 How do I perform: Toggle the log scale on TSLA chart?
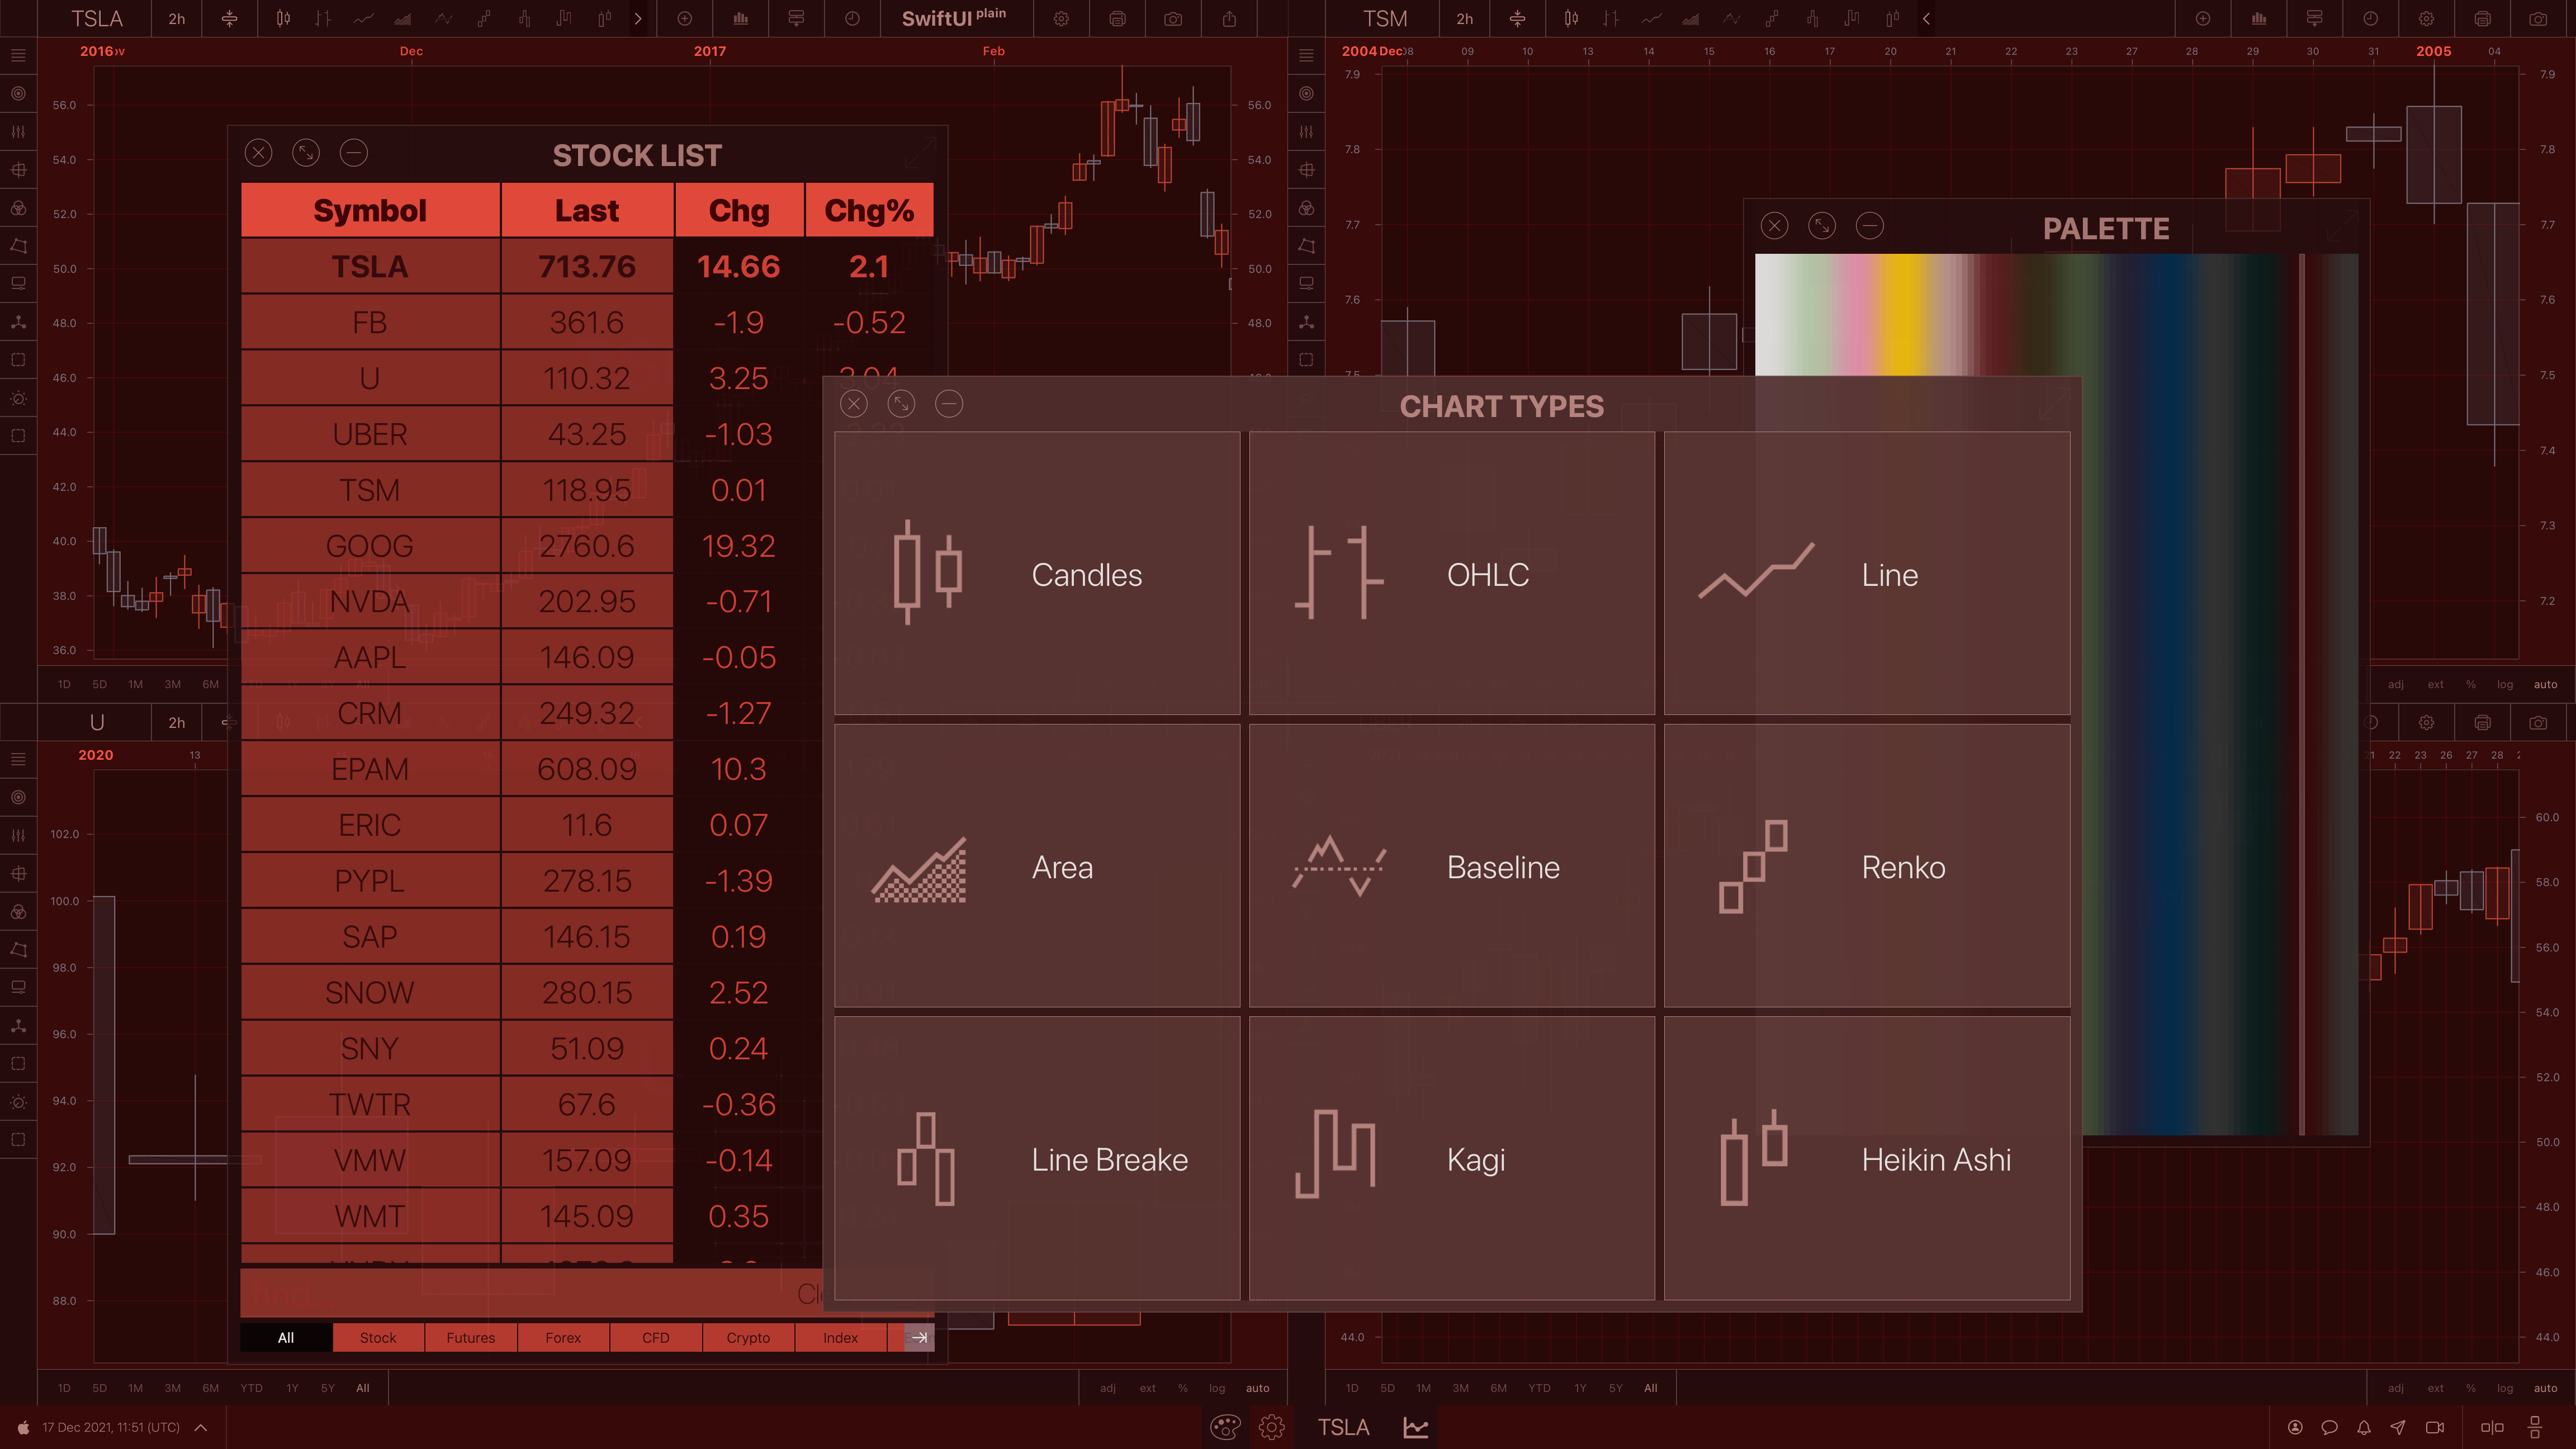tap(1216, 1388)
